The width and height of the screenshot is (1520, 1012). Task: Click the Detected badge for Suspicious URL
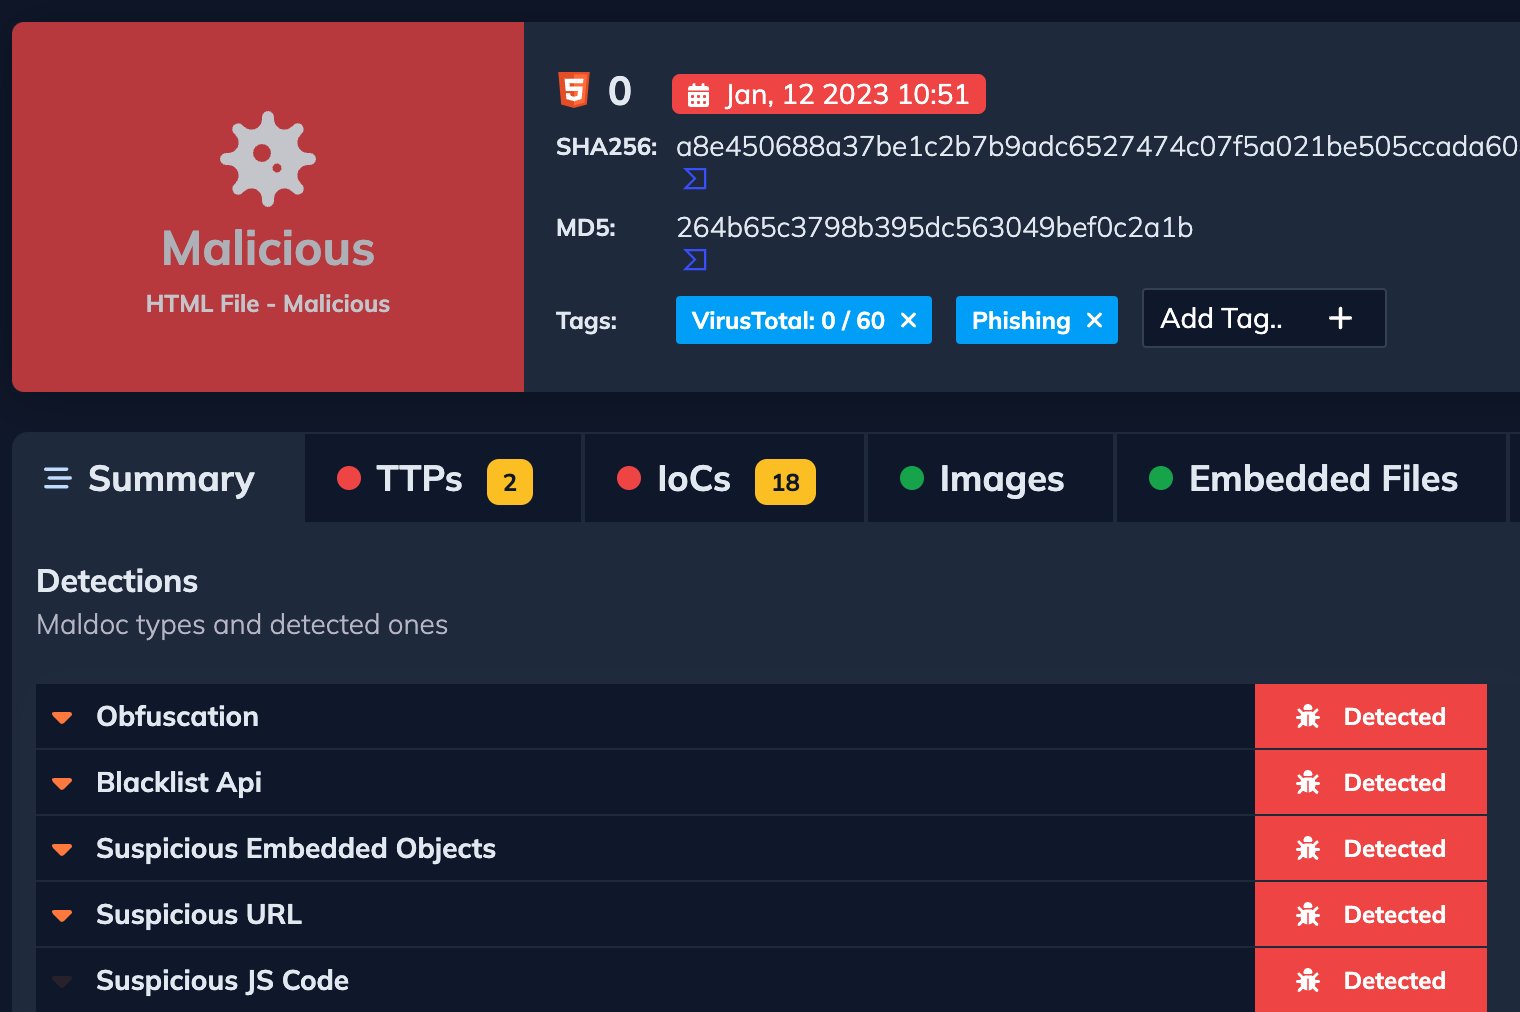(1370, 914)
